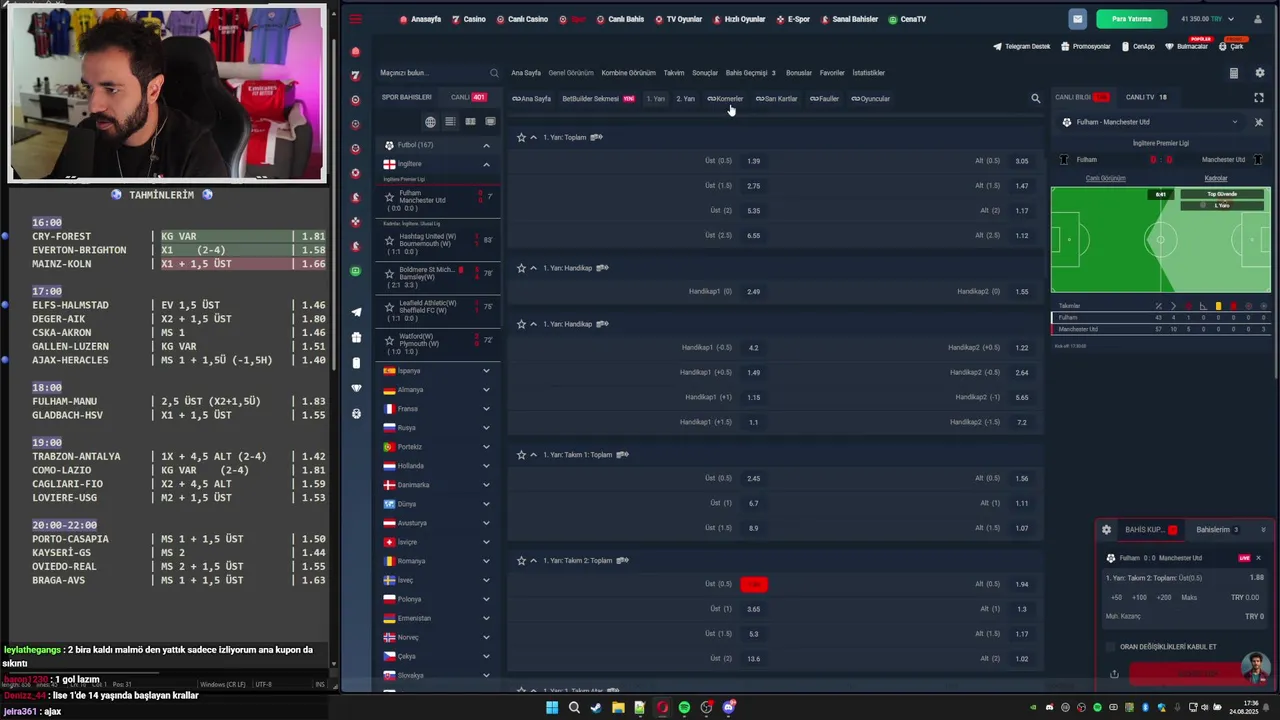Select the Oyuncular market tab
This screenshot has width=1280, height=720.
click(x=870, y=99)
